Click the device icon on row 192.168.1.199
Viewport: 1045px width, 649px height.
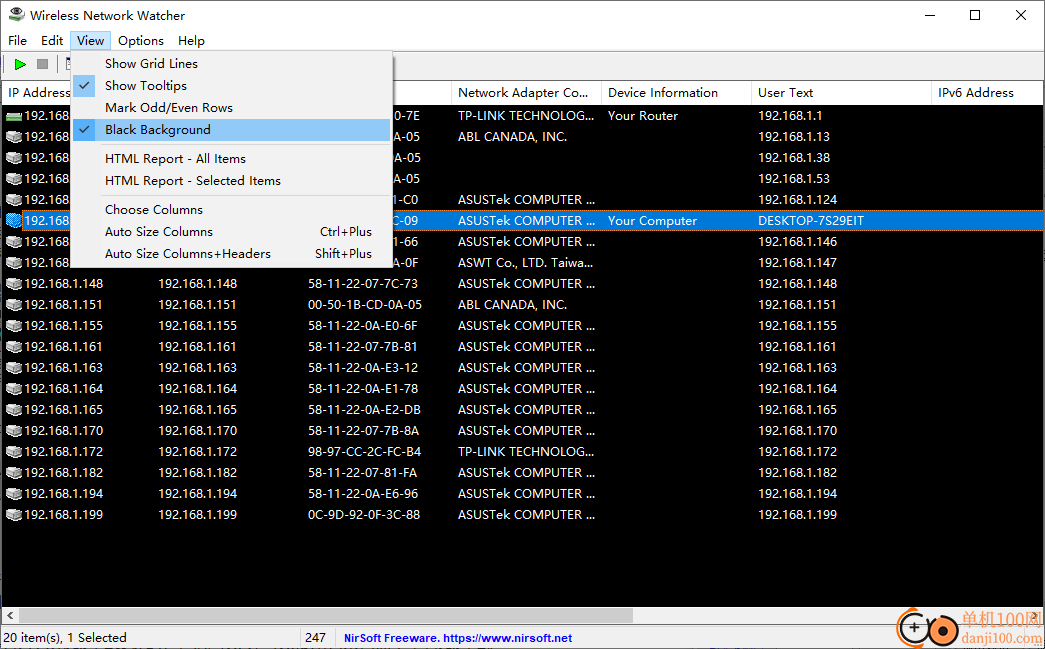pos(14,514)
